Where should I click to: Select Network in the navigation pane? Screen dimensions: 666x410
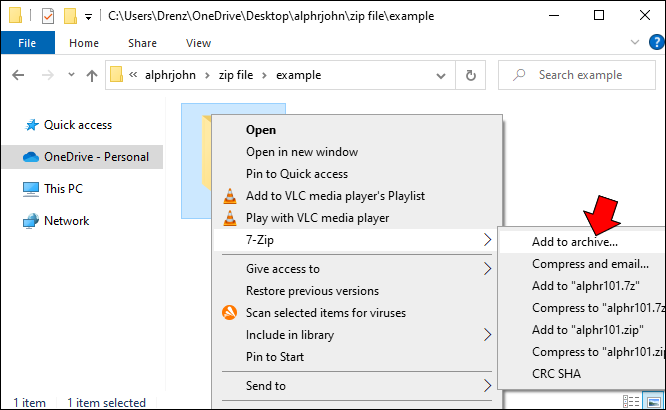click(66, 221)
